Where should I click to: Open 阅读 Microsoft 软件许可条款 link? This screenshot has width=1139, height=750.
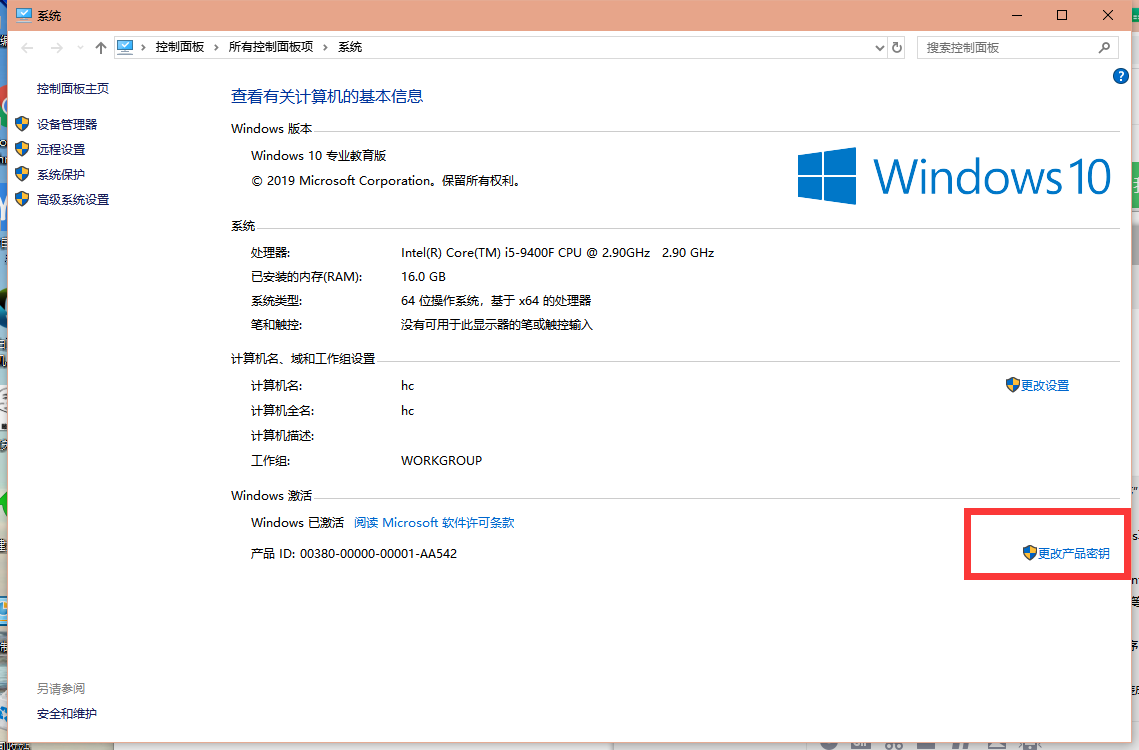pos(434,522)
